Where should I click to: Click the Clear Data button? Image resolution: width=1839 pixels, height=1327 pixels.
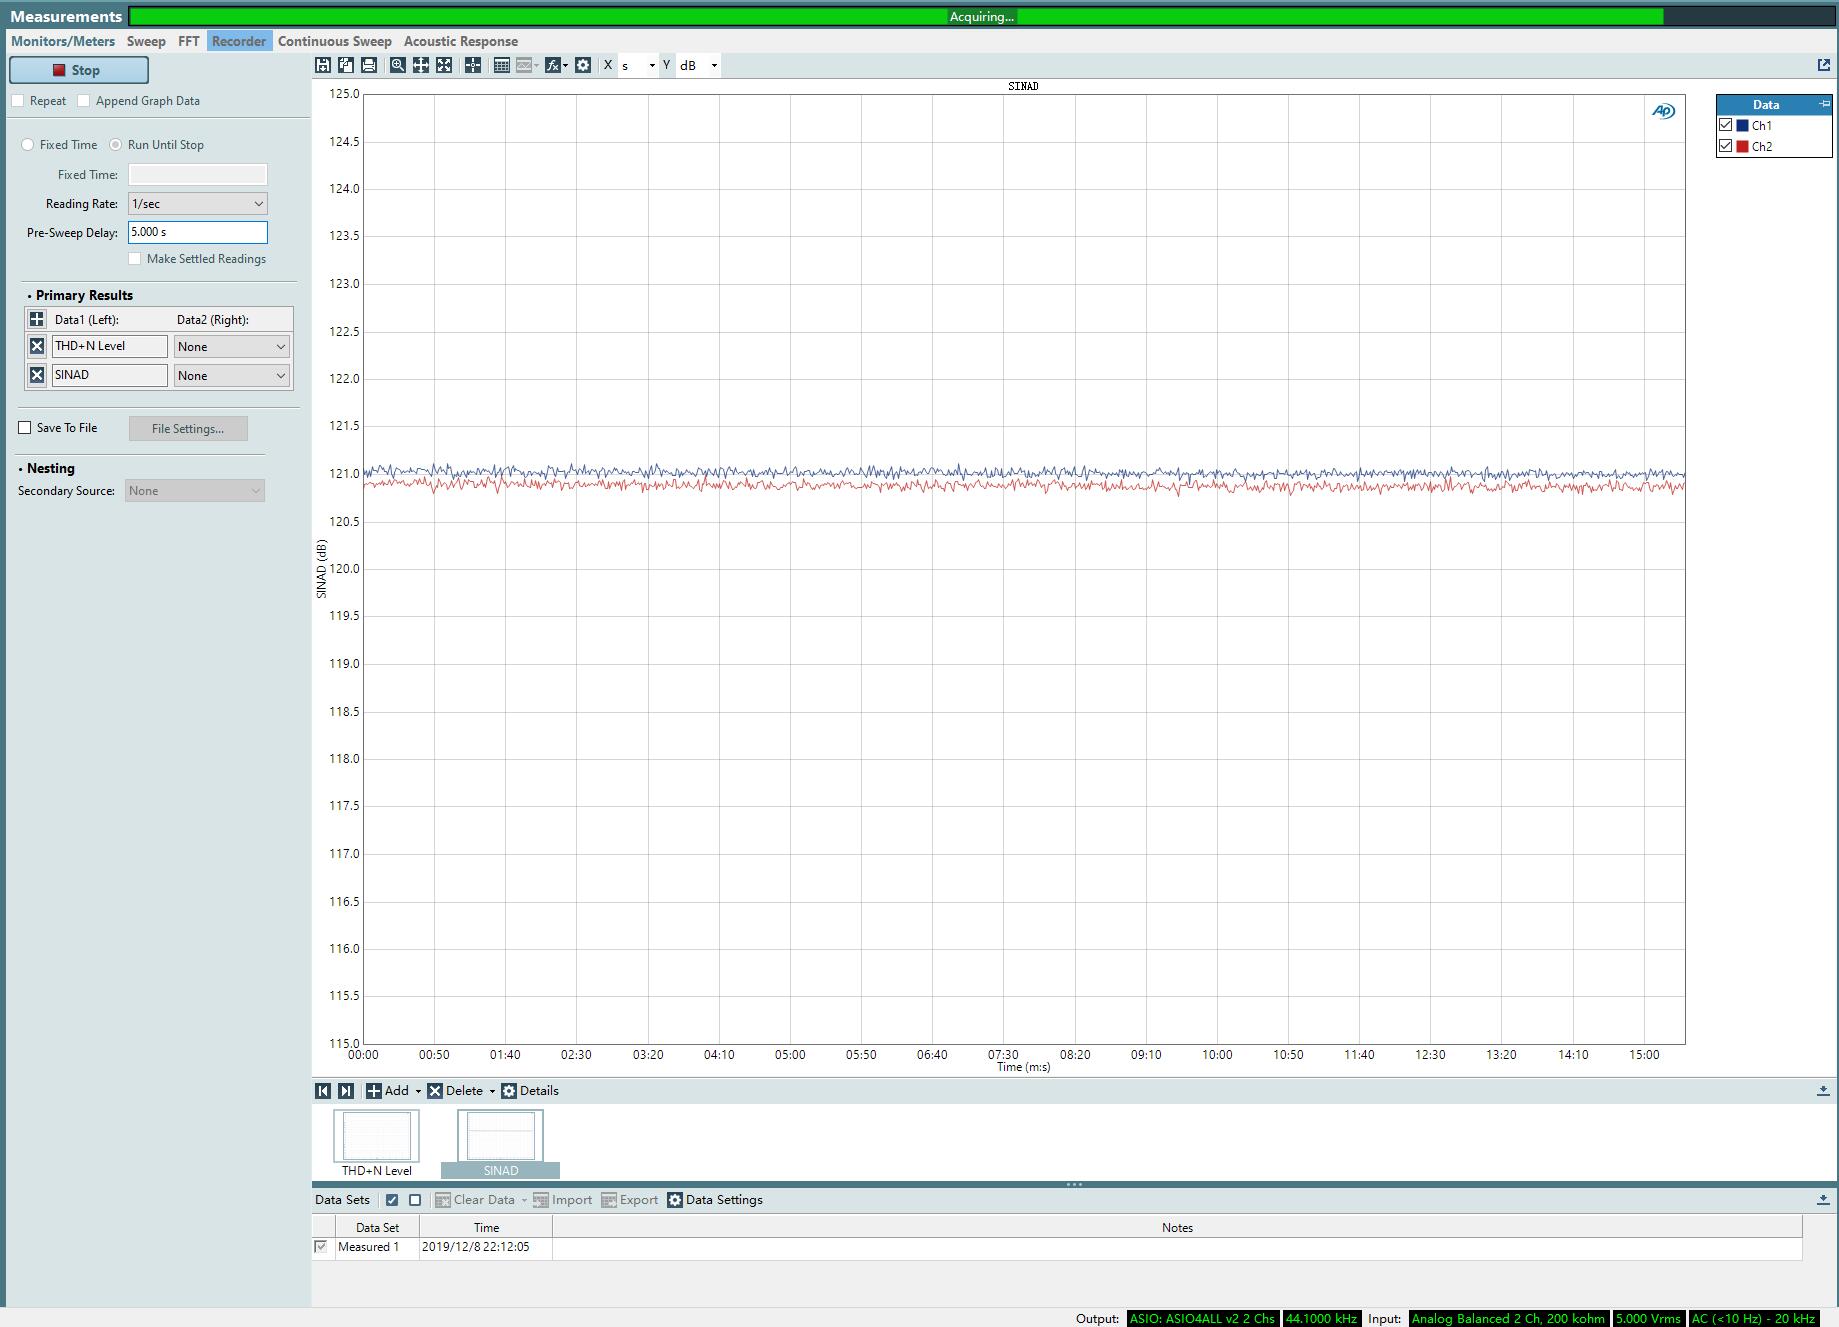475,1200
